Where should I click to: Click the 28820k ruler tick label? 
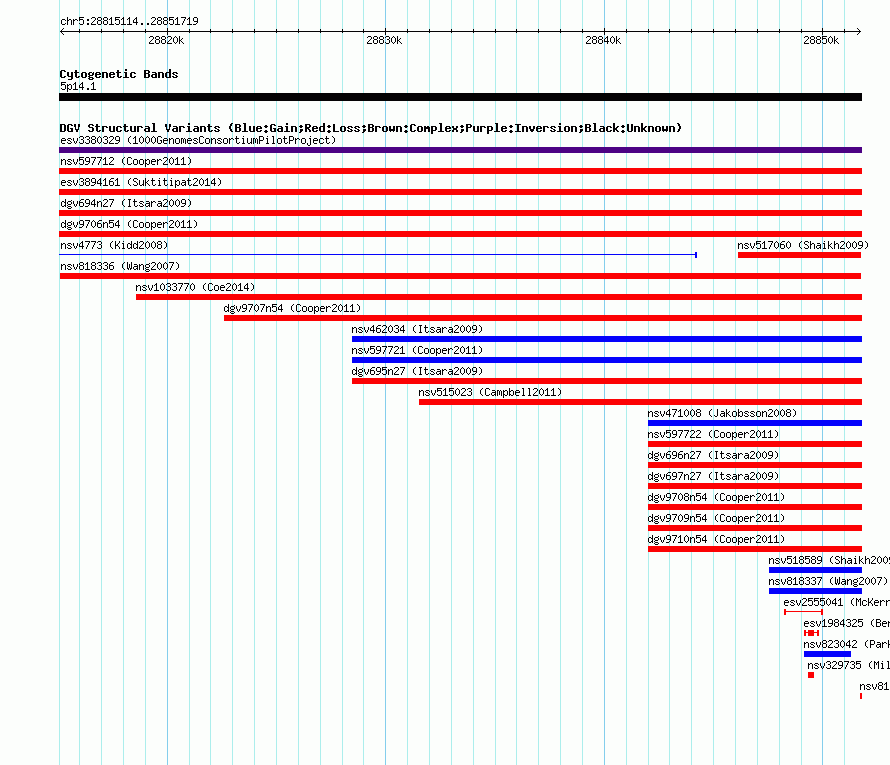pos(166,40)
